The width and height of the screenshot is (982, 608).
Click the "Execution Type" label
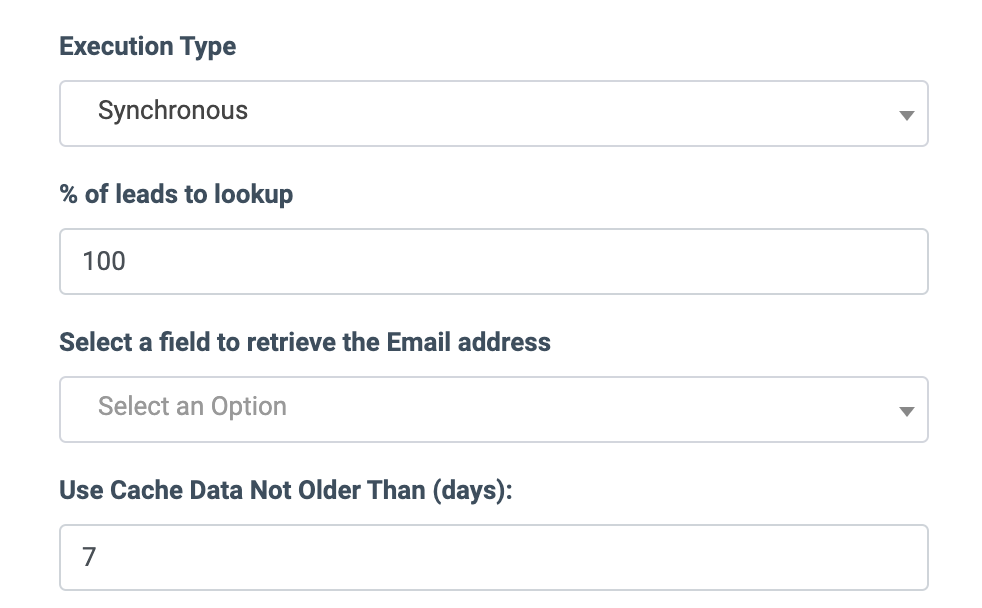pos(147,47)
